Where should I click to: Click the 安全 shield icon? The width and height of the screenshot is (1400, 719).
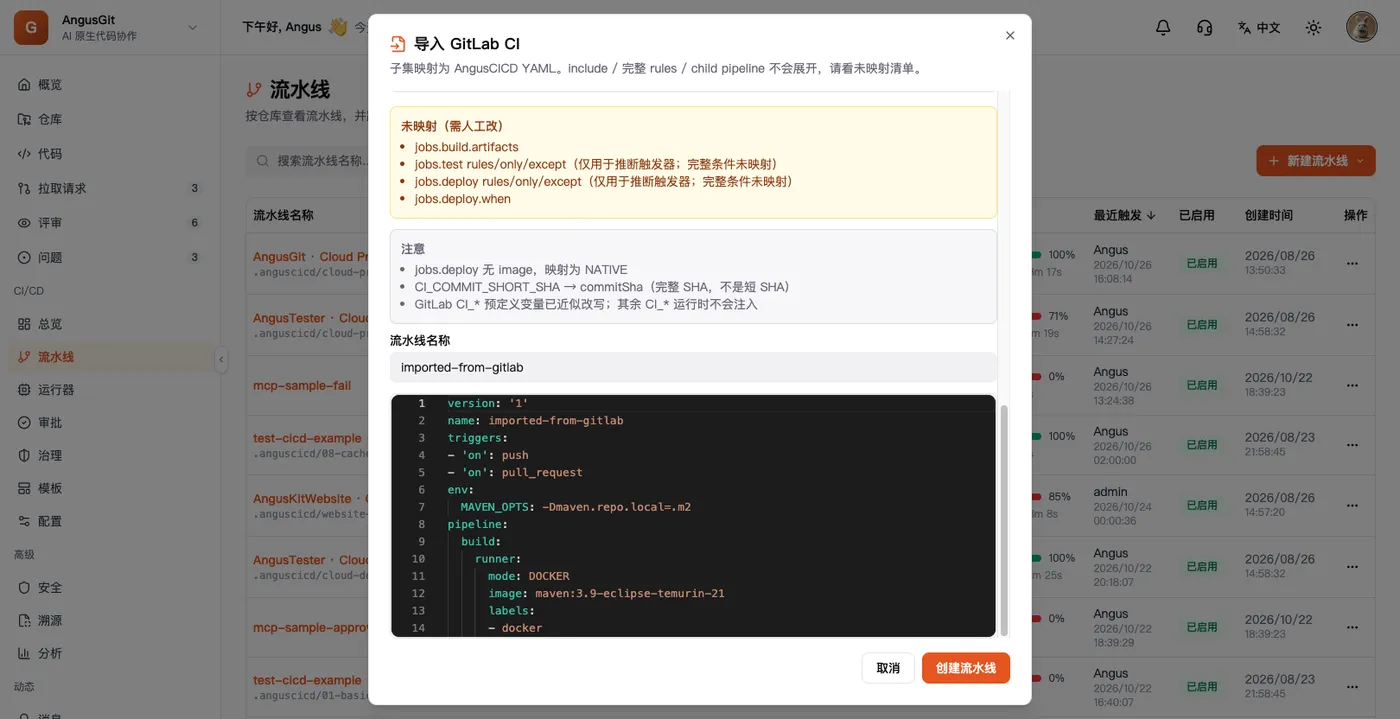point(25,588)
